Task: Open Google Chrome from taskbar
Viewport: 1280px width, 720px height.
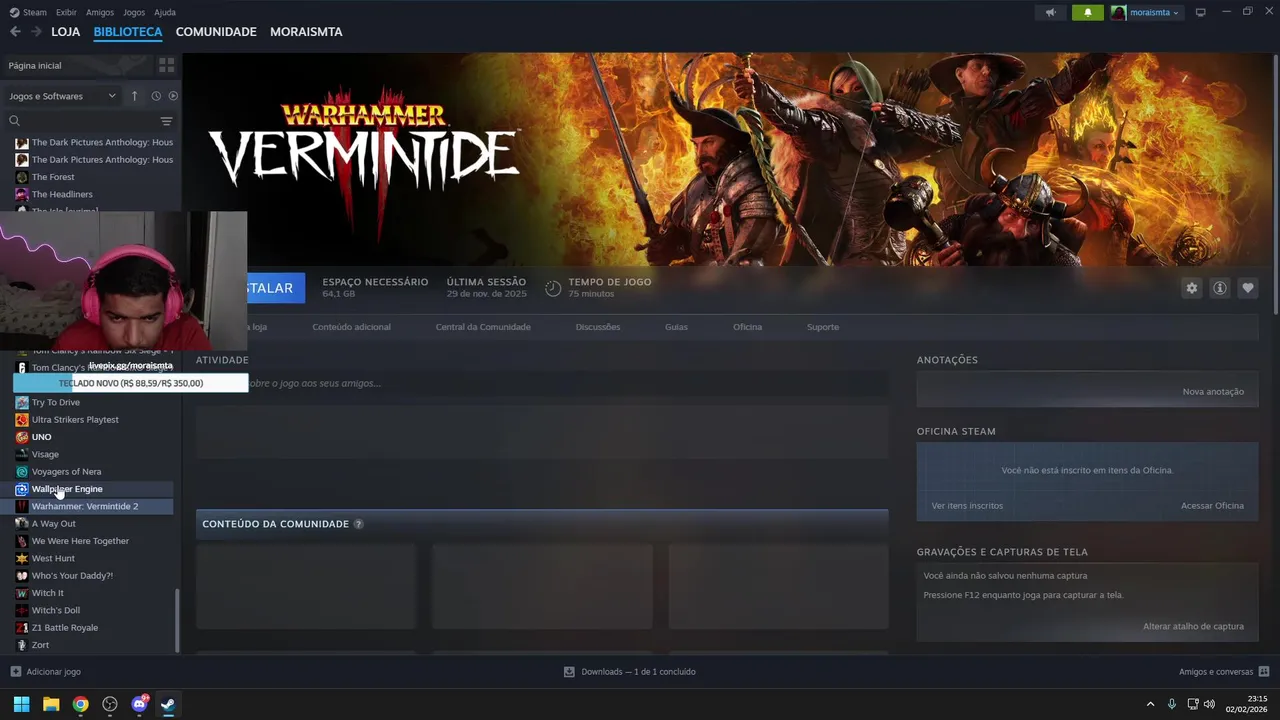Action: (x=80, y=704)
